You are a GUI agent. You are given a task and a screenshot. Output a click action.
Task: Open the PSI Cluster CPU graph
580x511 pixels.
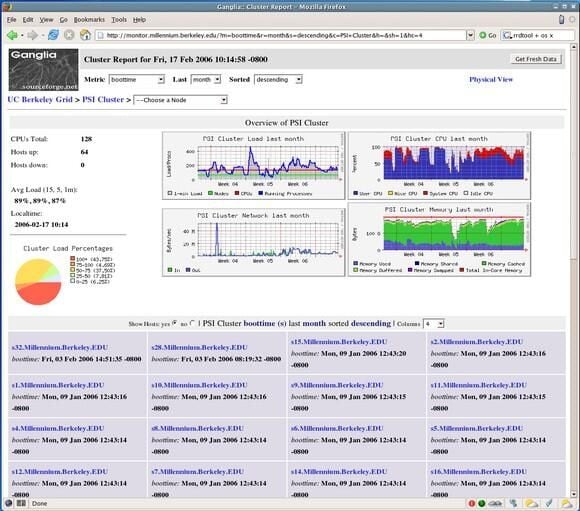(x=439, y=165)
